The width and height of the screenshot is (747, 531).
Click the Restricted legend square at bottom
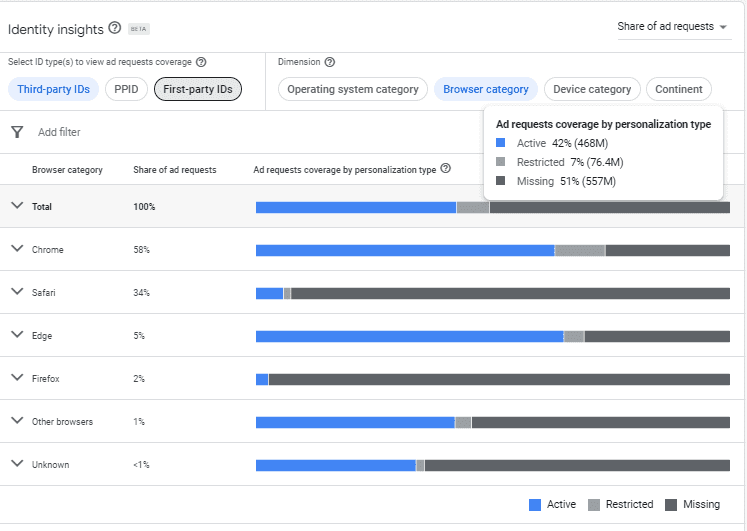pyautogui.click(x=594, y=505)
